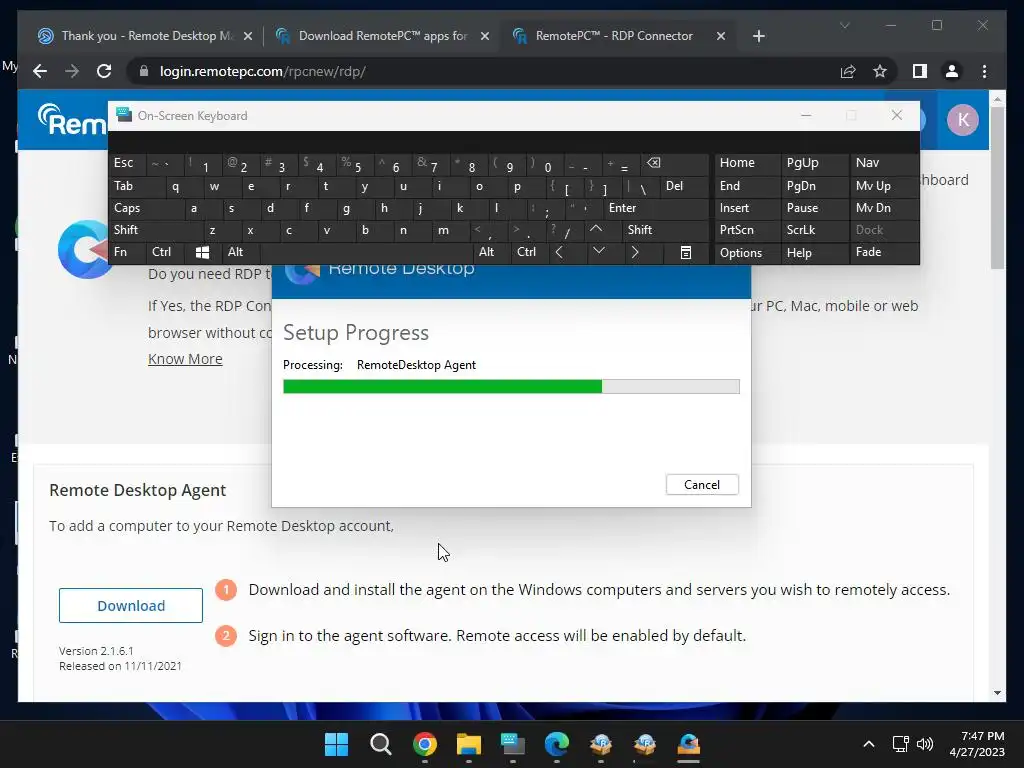Open the Chrome three-dot menu

coord(984,71)
